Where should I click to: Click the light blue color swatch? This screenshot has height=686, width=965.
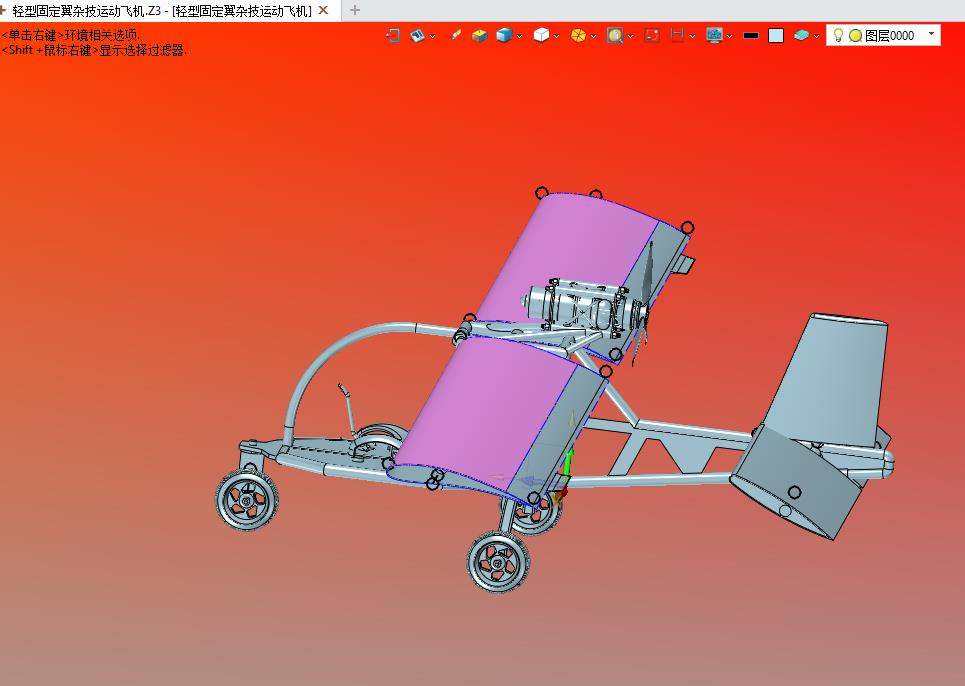pos(776,35)
